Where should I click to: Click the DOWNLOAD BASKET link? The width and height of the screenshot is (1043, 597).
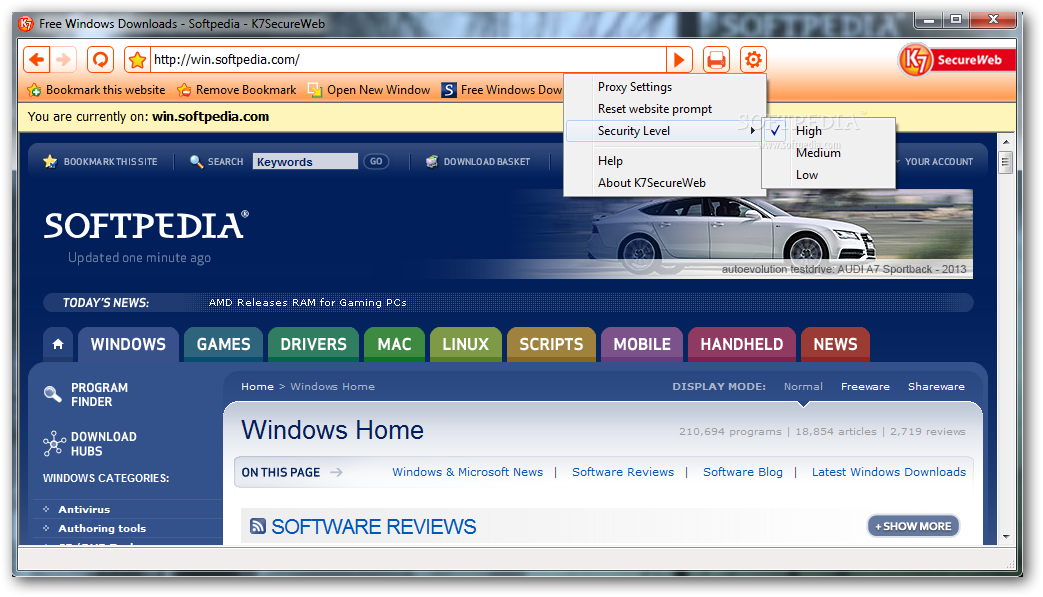[x=487, y=162]
